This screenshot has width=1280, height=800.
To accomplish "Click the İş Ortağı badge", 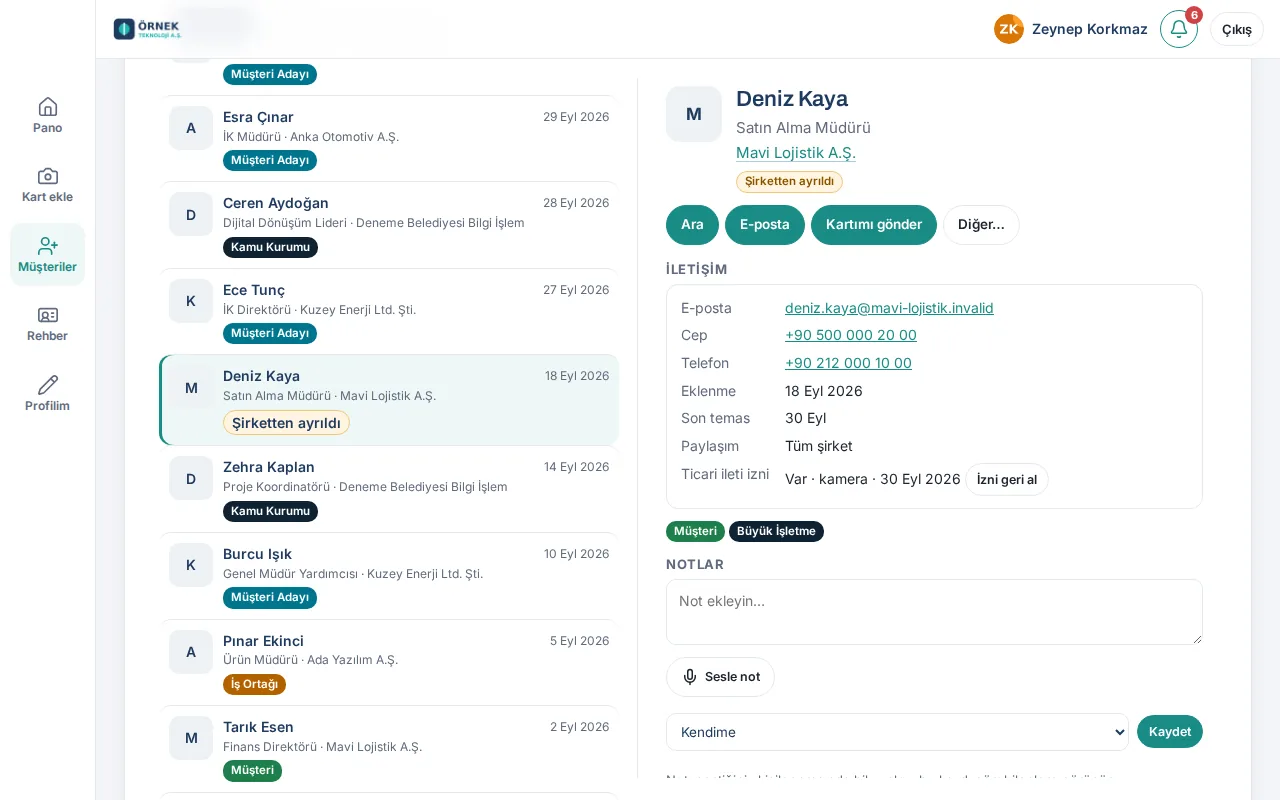I will pyautogui.click(x=254, y=684).
